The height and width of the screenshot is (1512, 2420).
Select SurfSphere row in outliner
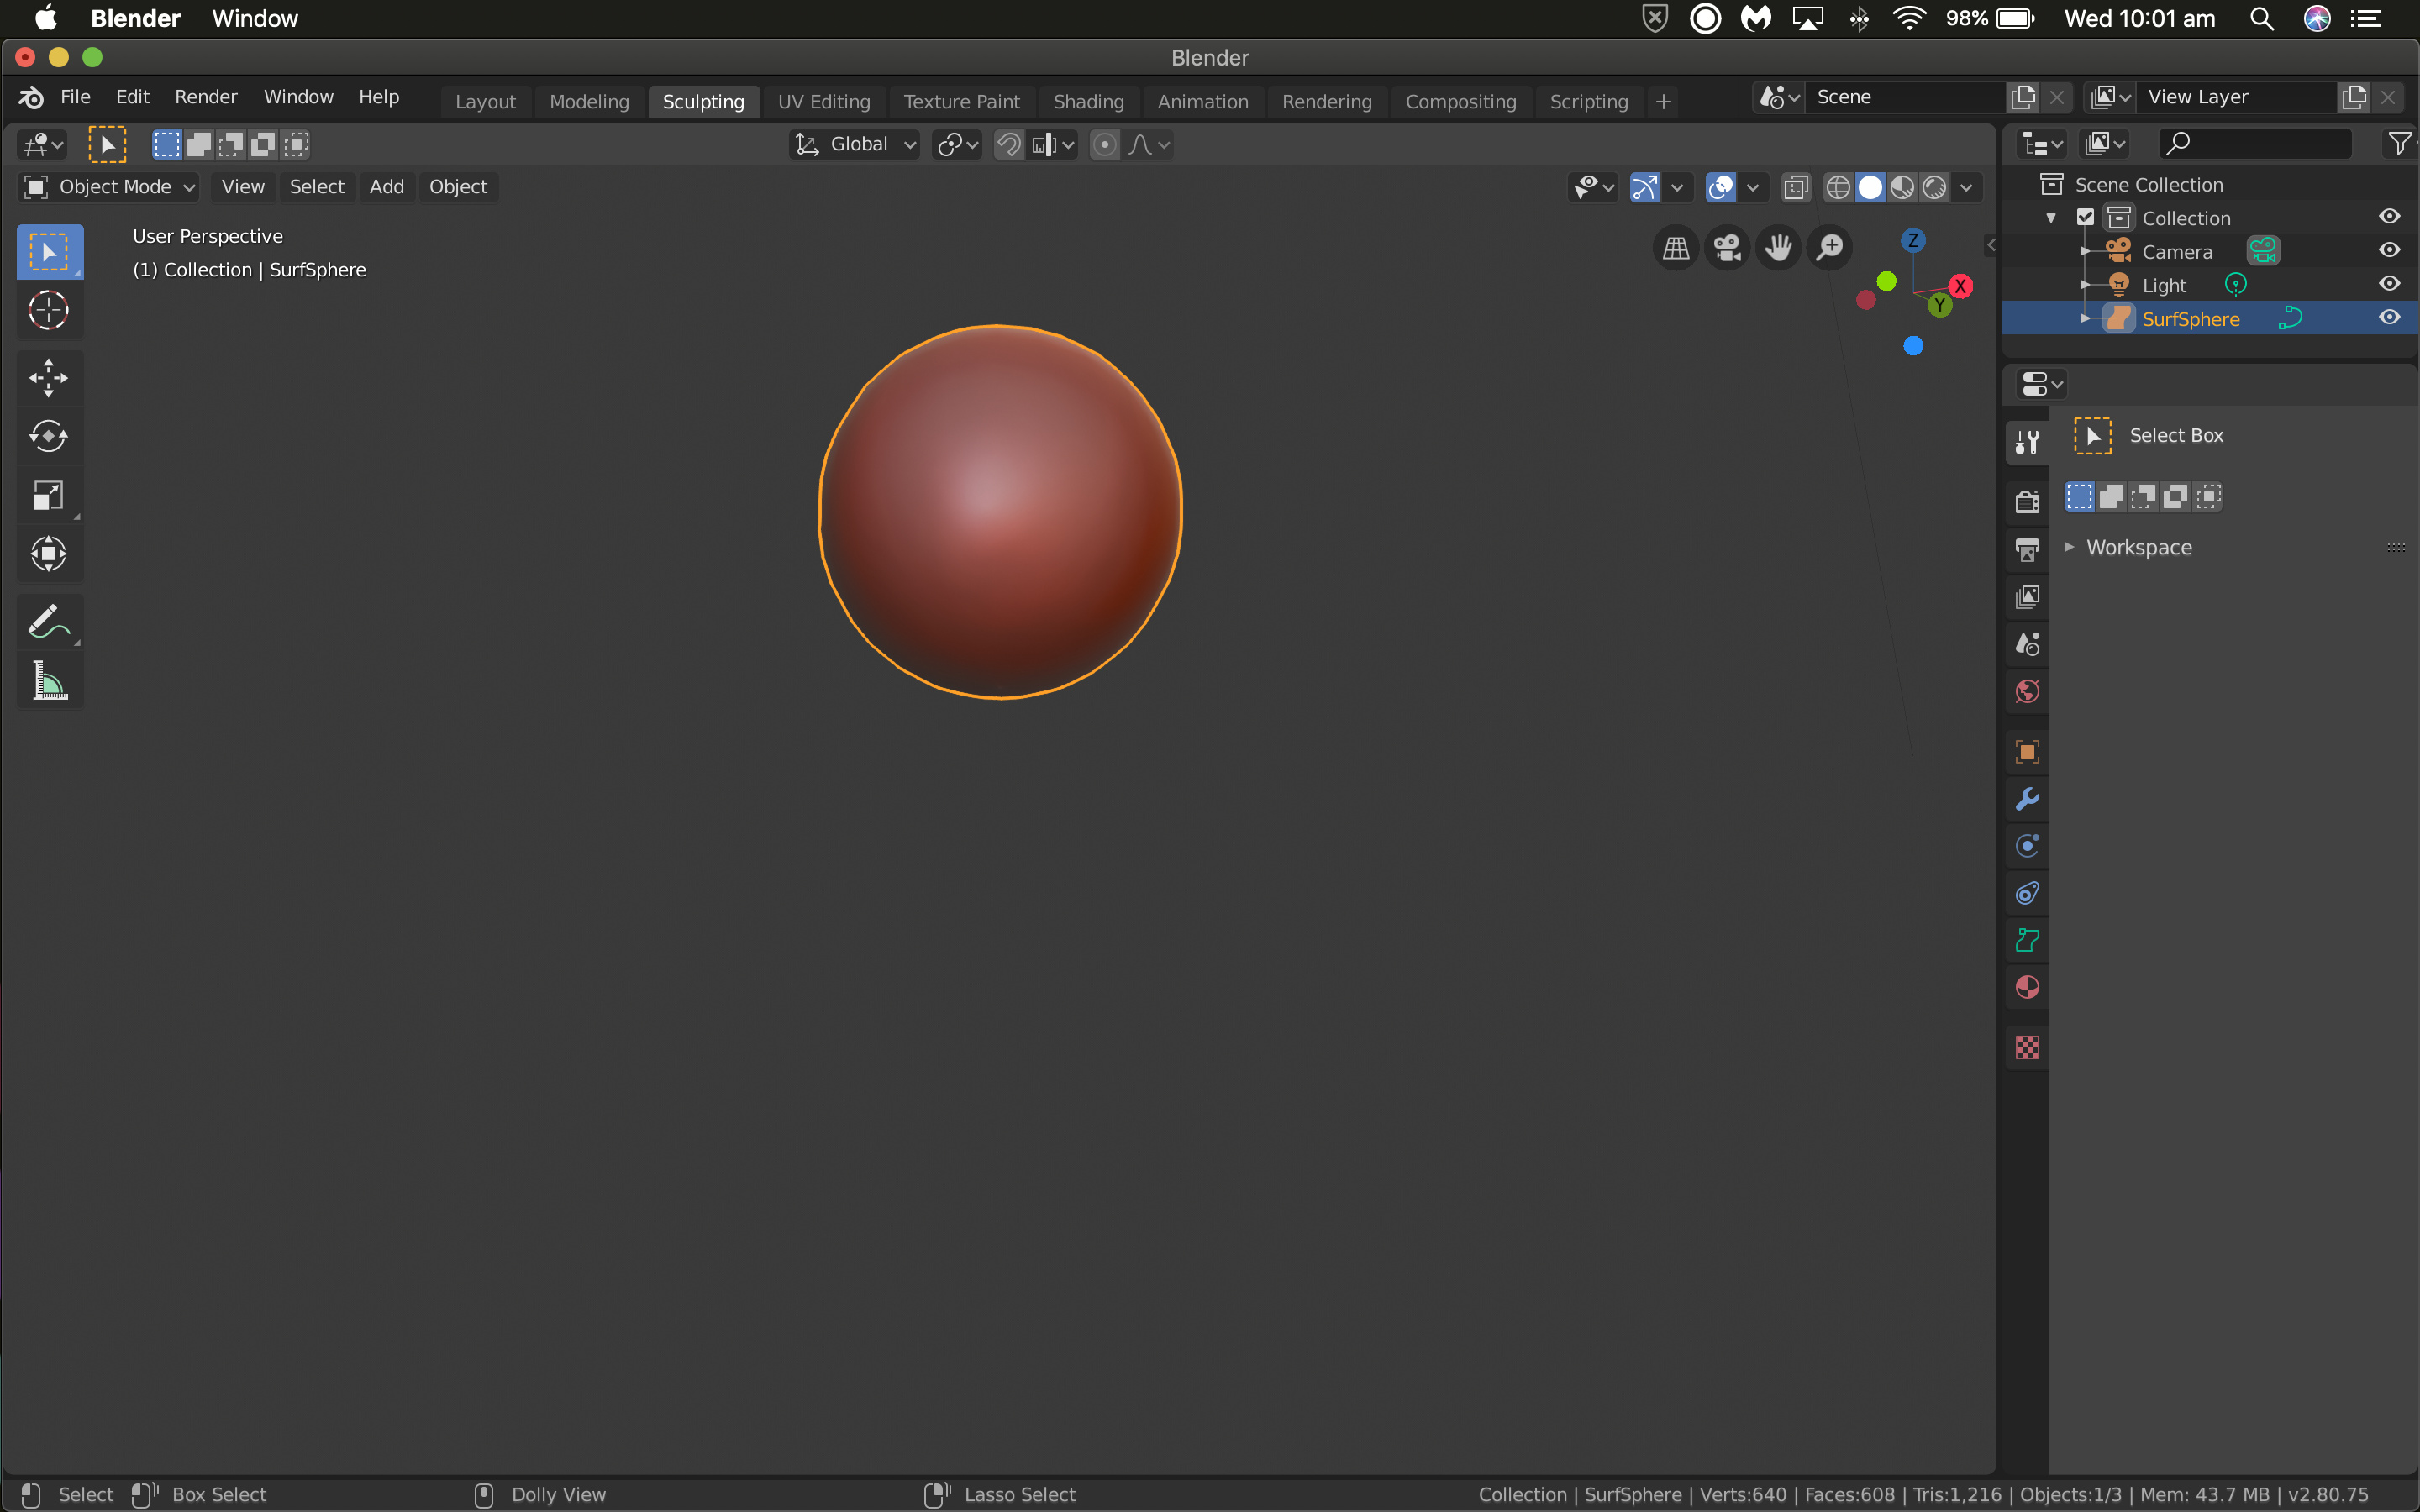click(2210, 318)
